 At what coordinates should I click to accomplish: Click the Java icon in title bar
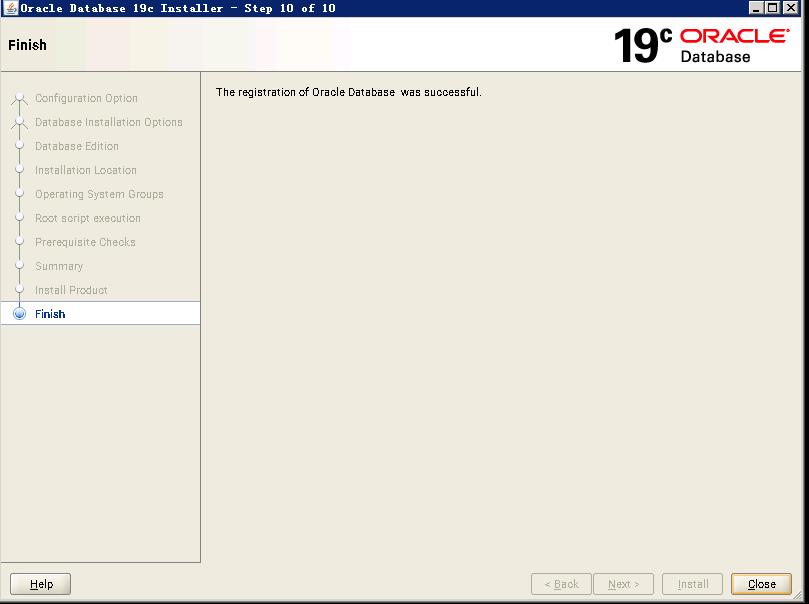[x=10, y=8]
